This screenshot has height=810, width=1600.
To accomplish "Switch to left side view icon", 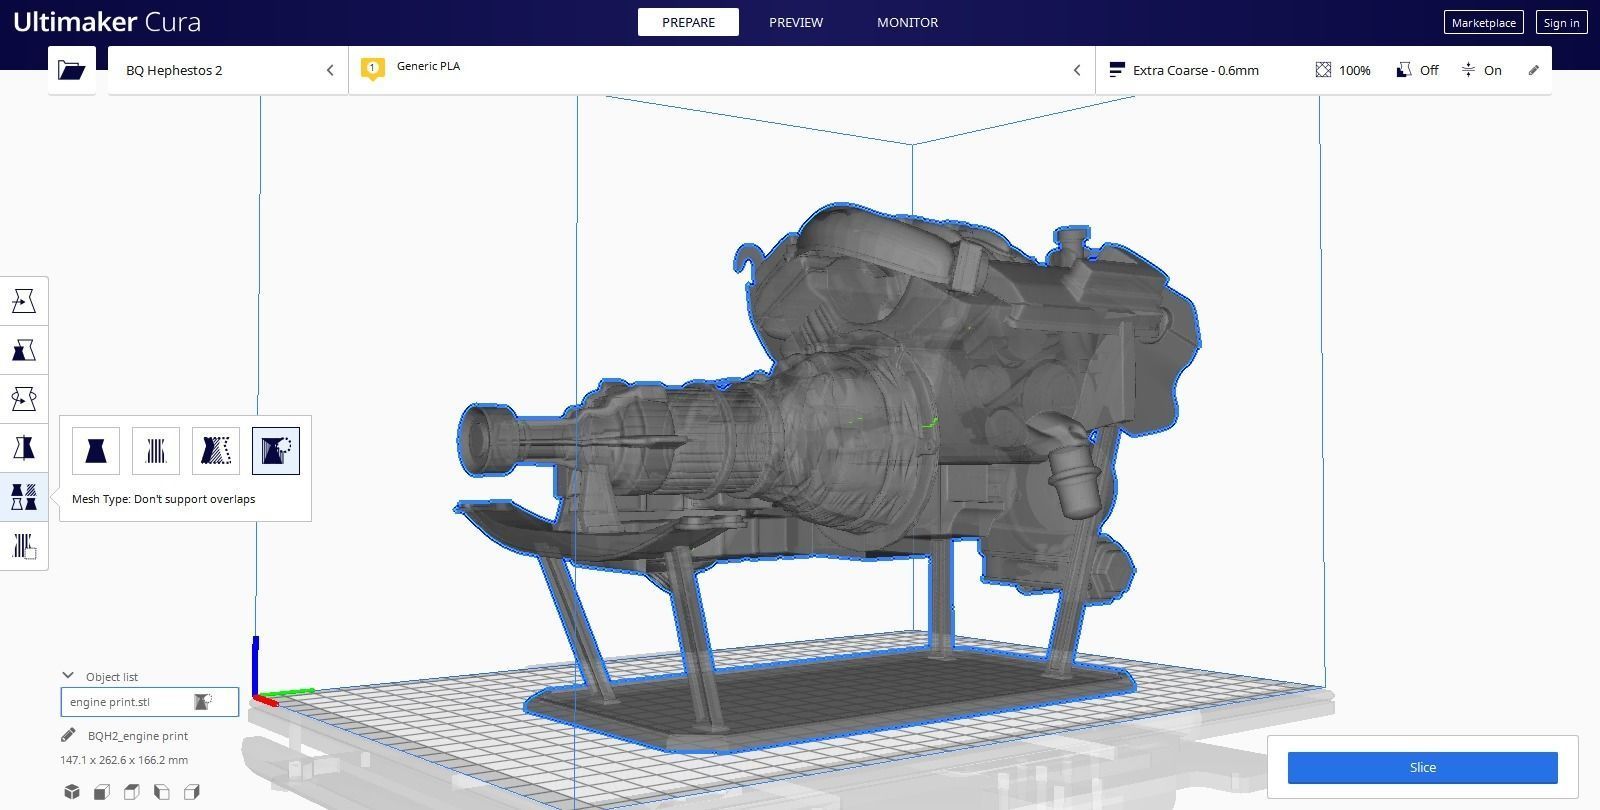I will 162,792.
